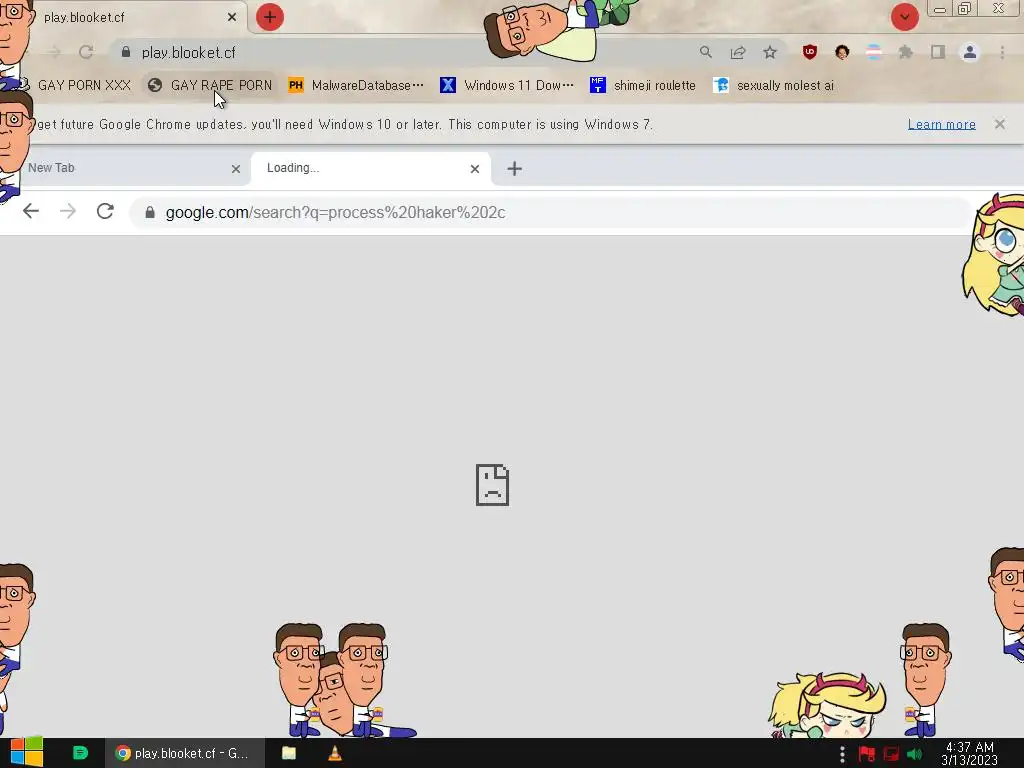This screenshot has width=1024, height=768.
Task: Open the green app icon on taskbar
Action: [80, 753]
